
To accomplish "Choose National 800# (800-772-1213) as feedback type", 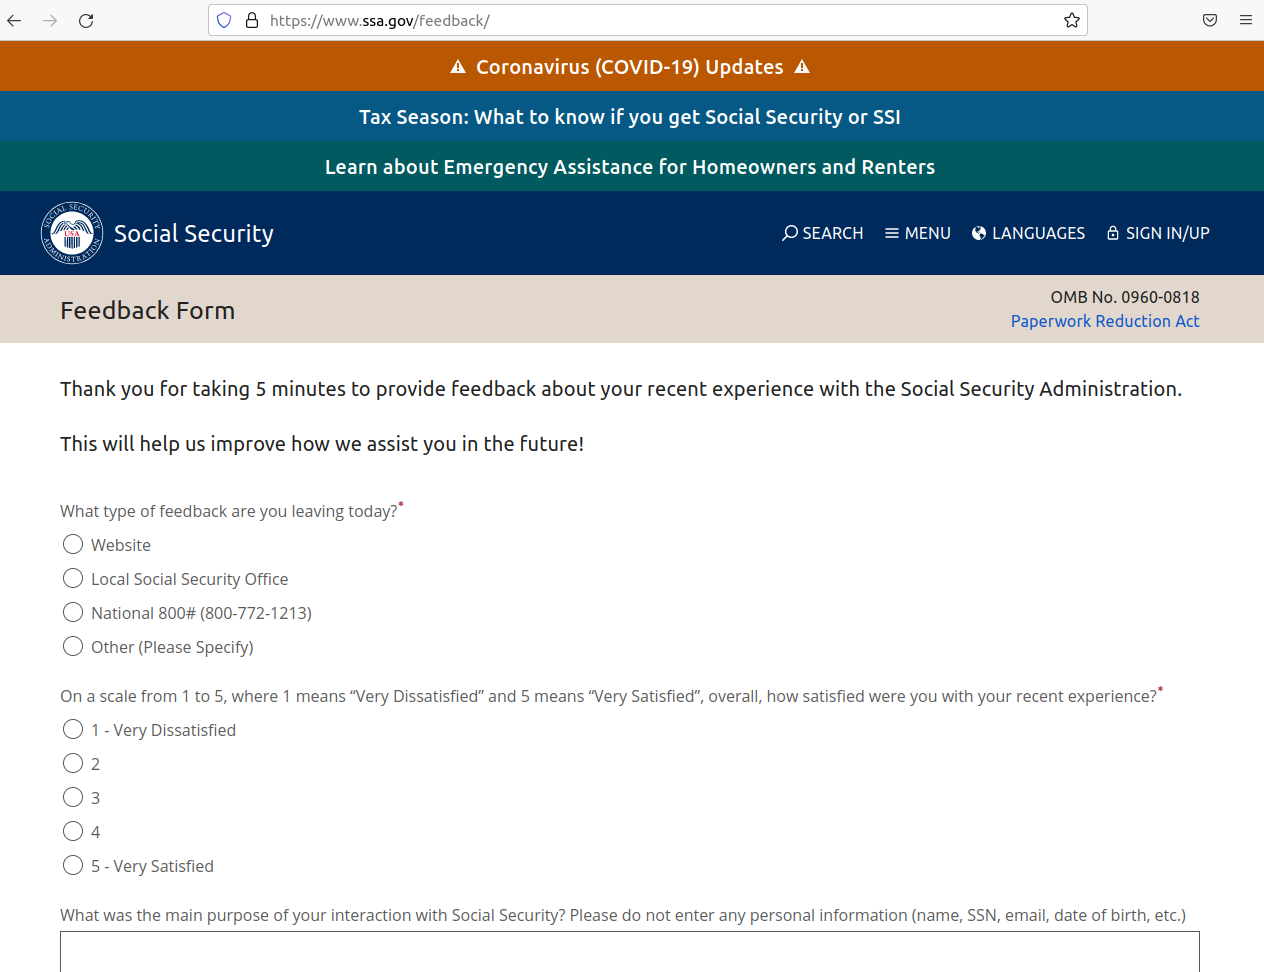I will click(x=72, y=612).
